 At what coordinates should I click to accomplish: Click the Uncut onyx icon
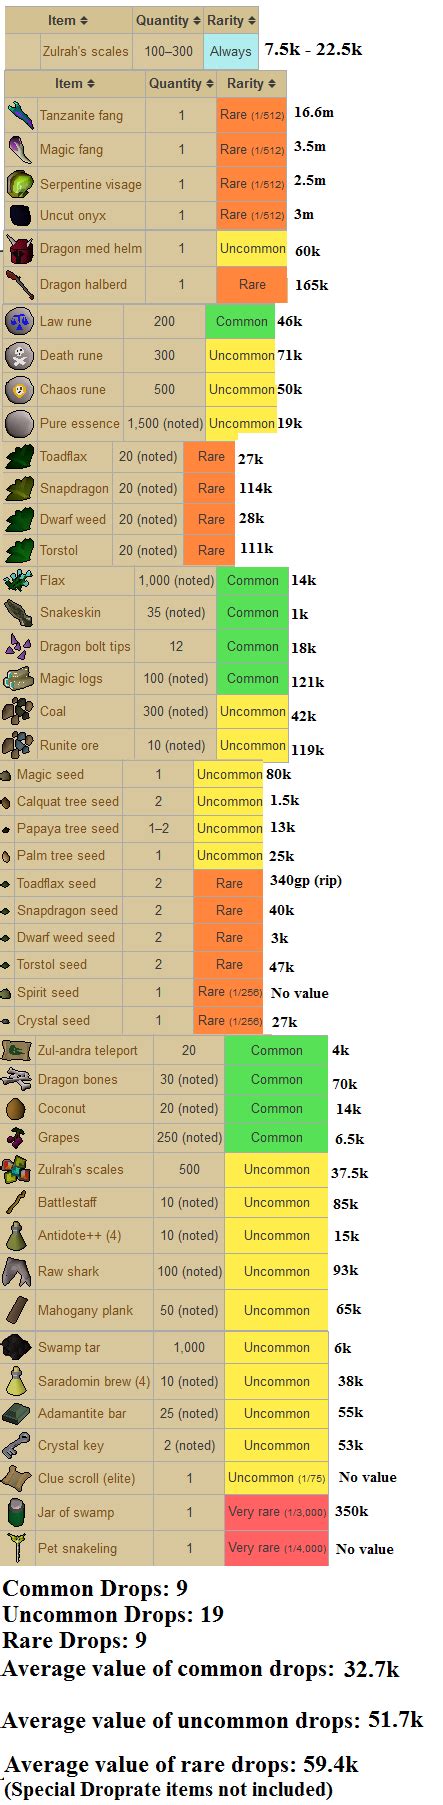(20, 215)
